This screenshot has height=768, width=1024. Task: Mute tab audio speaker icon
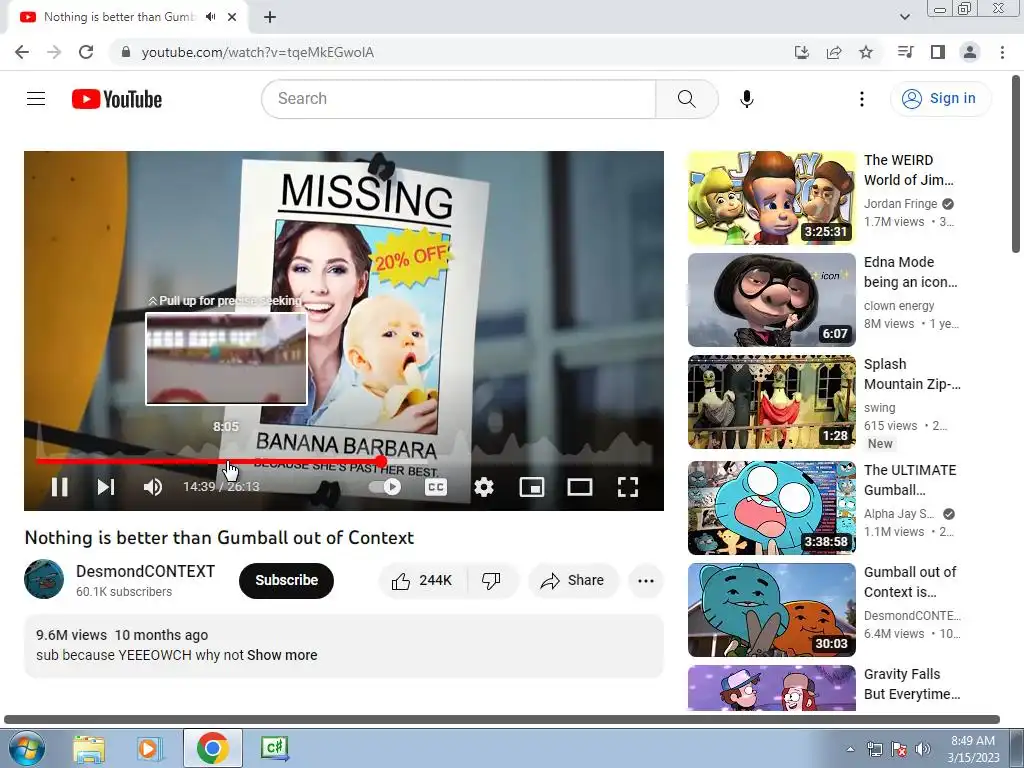pos(210,17)
